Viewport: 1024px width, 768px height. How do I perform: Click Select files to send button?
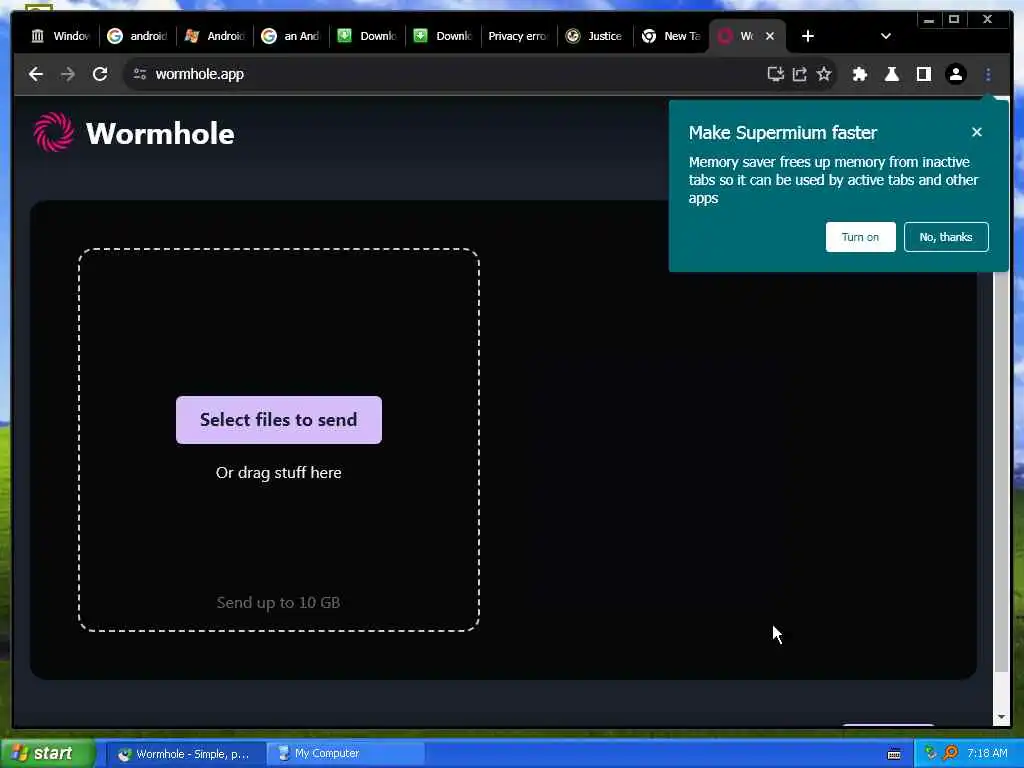279,420
